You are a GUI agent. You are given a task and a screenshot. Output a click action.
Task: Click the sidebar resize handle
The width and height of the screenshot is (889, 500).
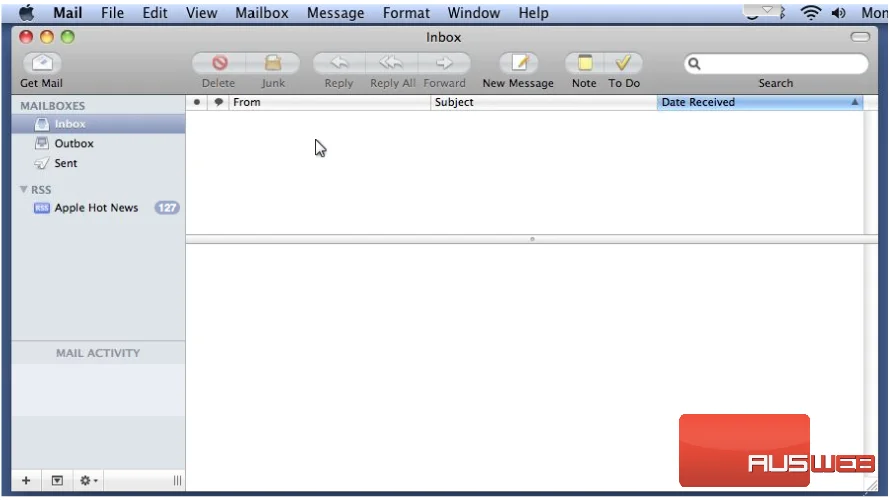tap(177, 481)
